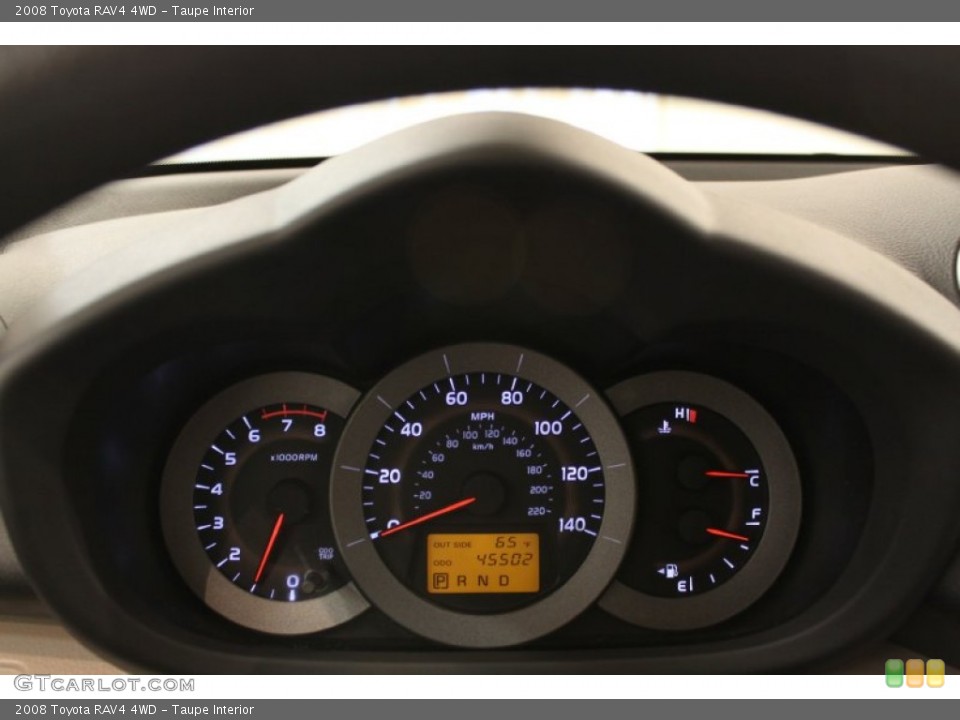Click the x1000RPM label on the tachometer
960x720 pixels.
294,457
